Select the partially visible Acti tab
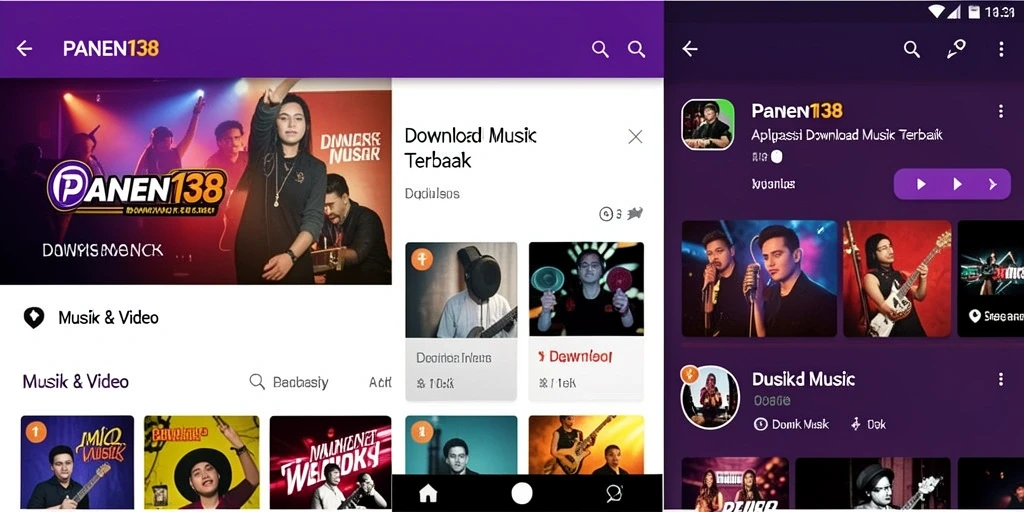 click(x=380, y=382)
